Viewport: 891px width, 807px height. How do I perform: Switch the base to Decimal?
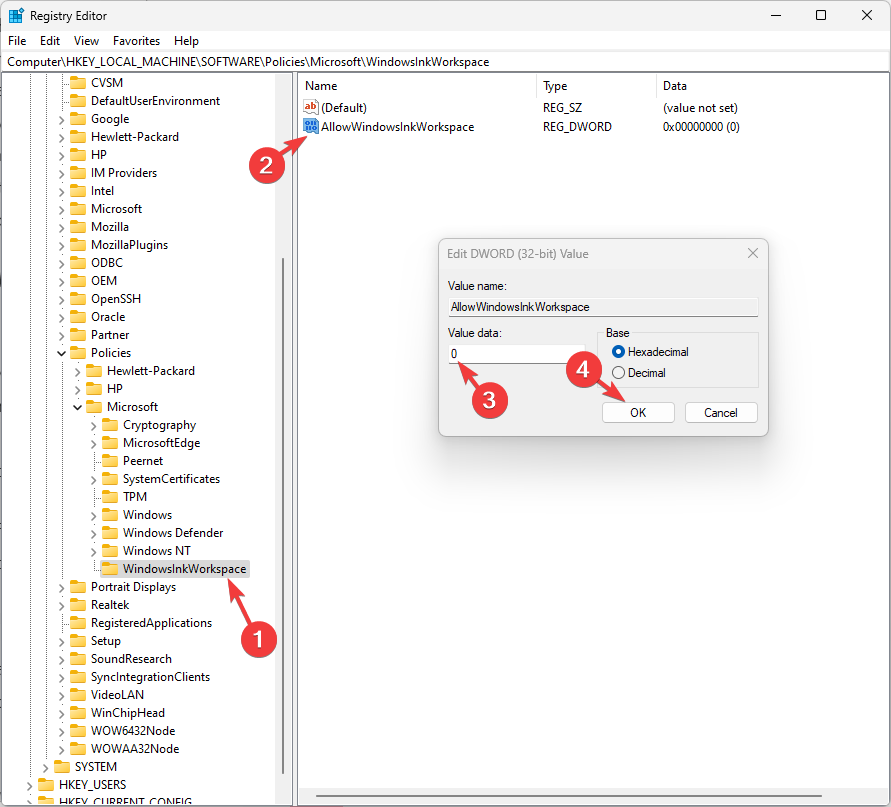click(x=618, y=372)
